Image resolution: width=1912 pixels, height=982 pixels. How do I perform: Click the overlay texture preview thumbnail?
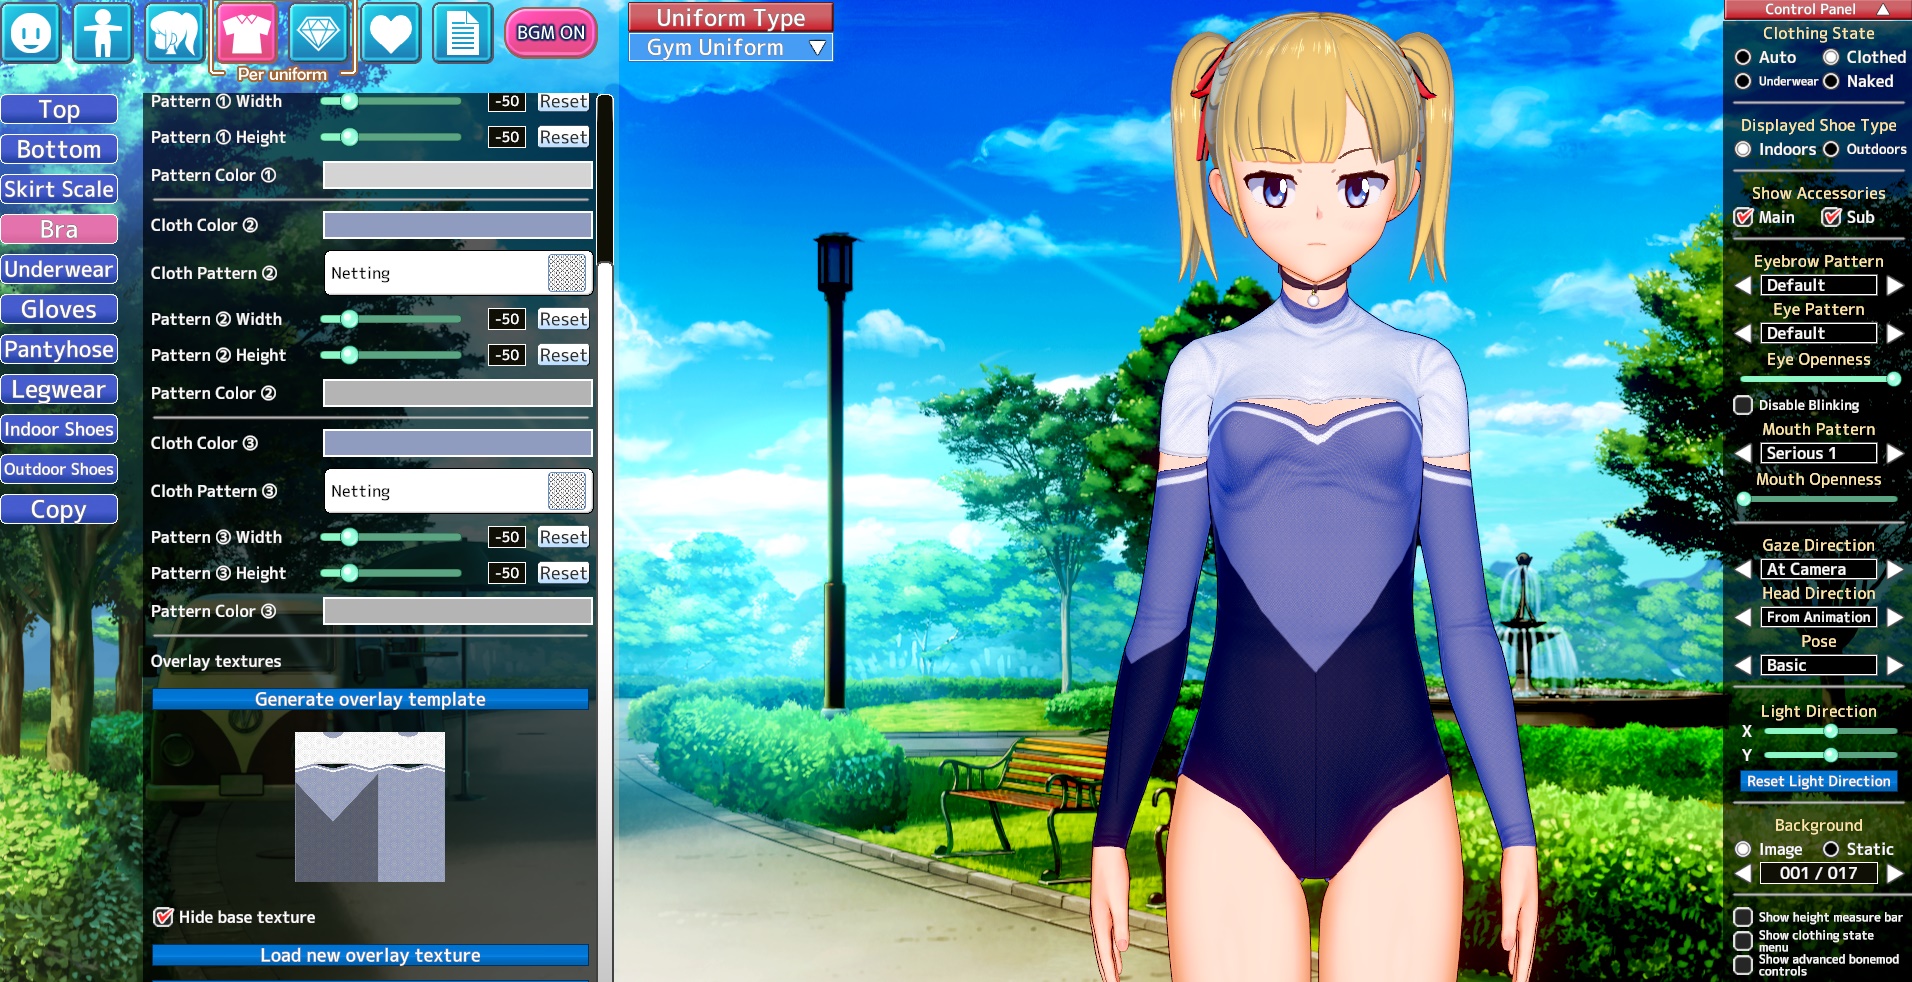tap(370, 807)
